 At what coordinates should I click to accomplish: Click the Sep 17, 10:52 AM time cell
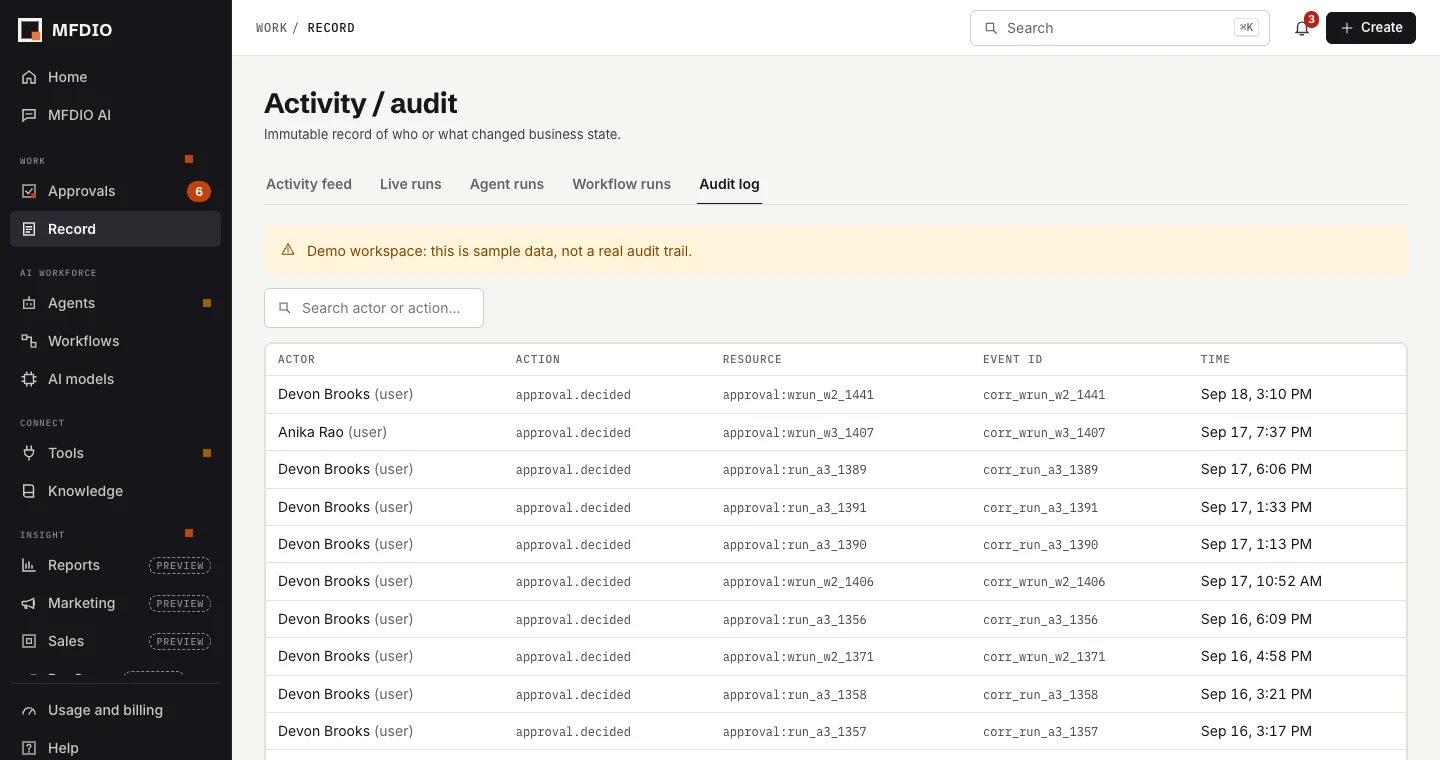1261,581
